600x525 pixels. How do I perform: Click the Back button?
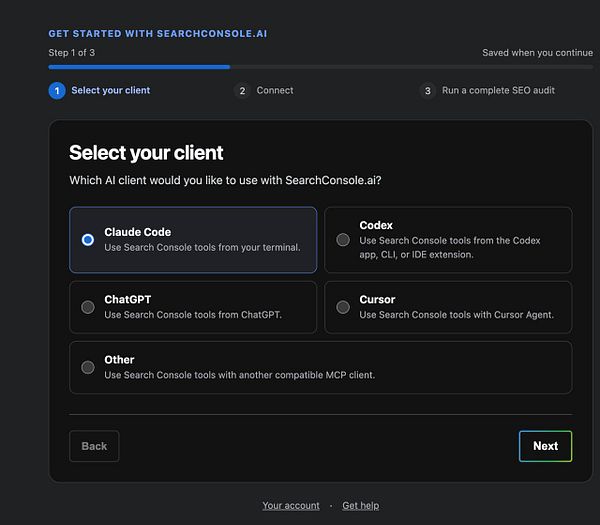click(94, 446)
